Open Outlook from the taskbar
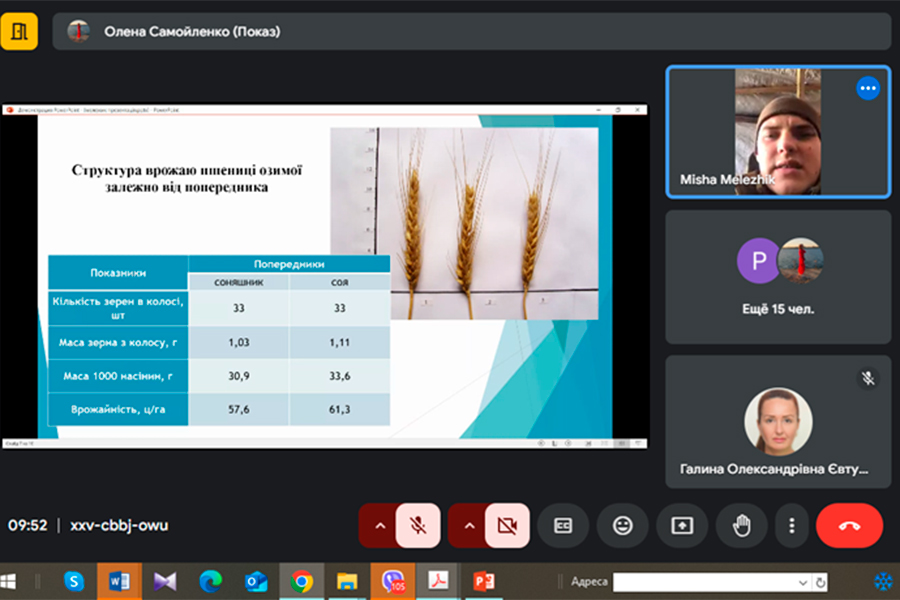 tap(256, 582)
